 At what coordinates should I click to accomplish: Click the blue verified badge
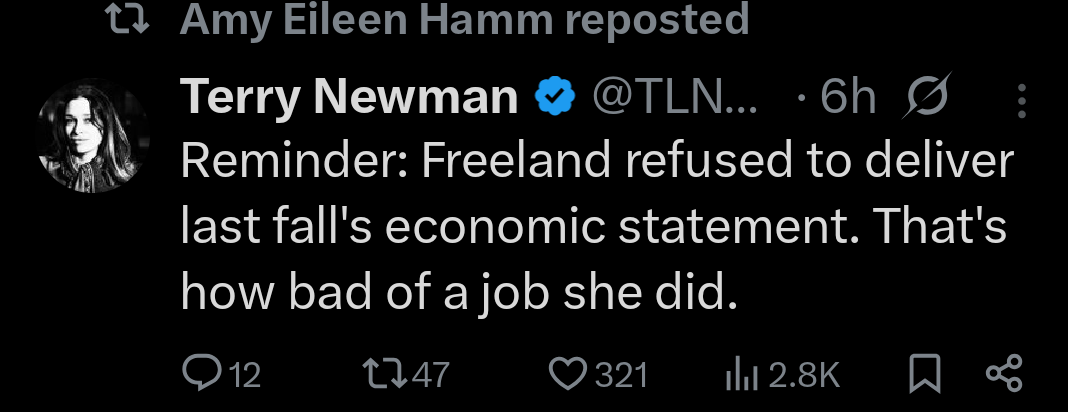point(554,97)
